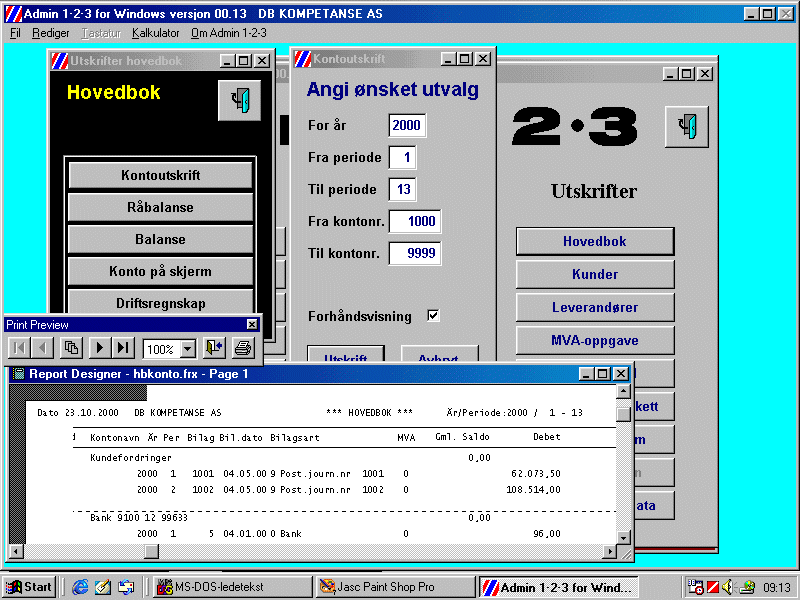
Task: Click the Fra periode field
Action: [403, 157]
